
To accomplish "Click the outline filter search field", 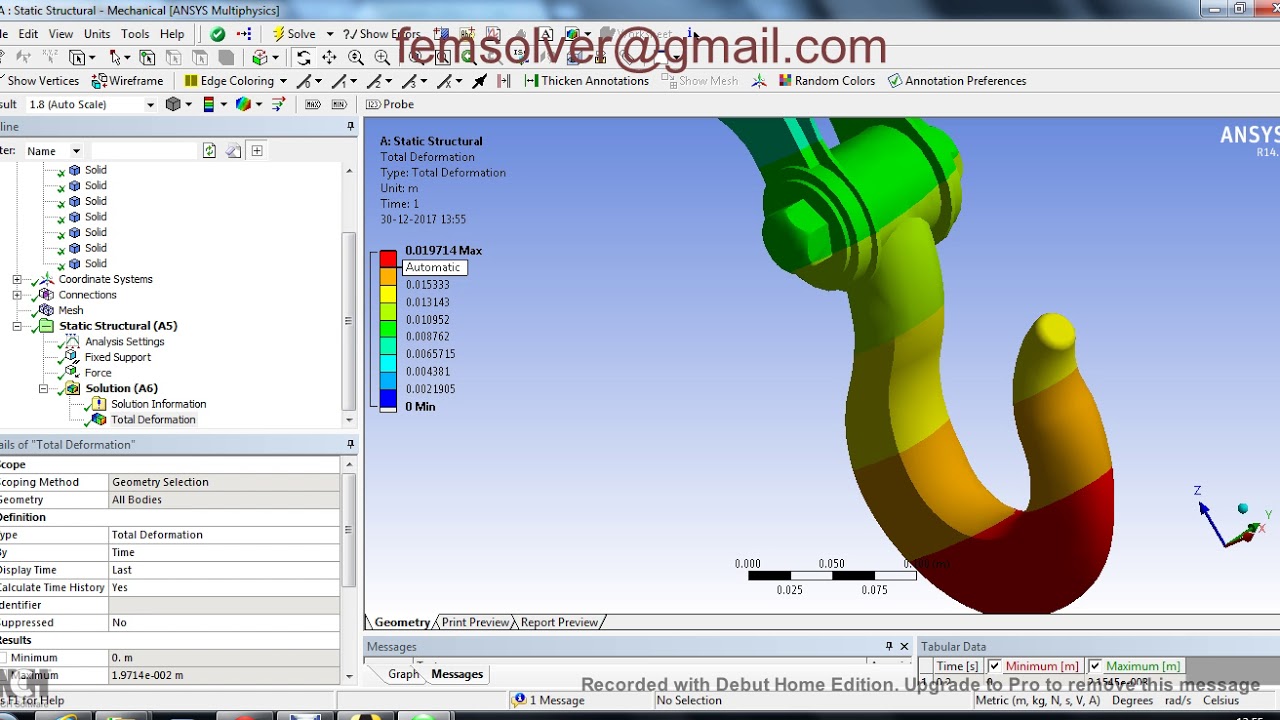I will (144, 151).
